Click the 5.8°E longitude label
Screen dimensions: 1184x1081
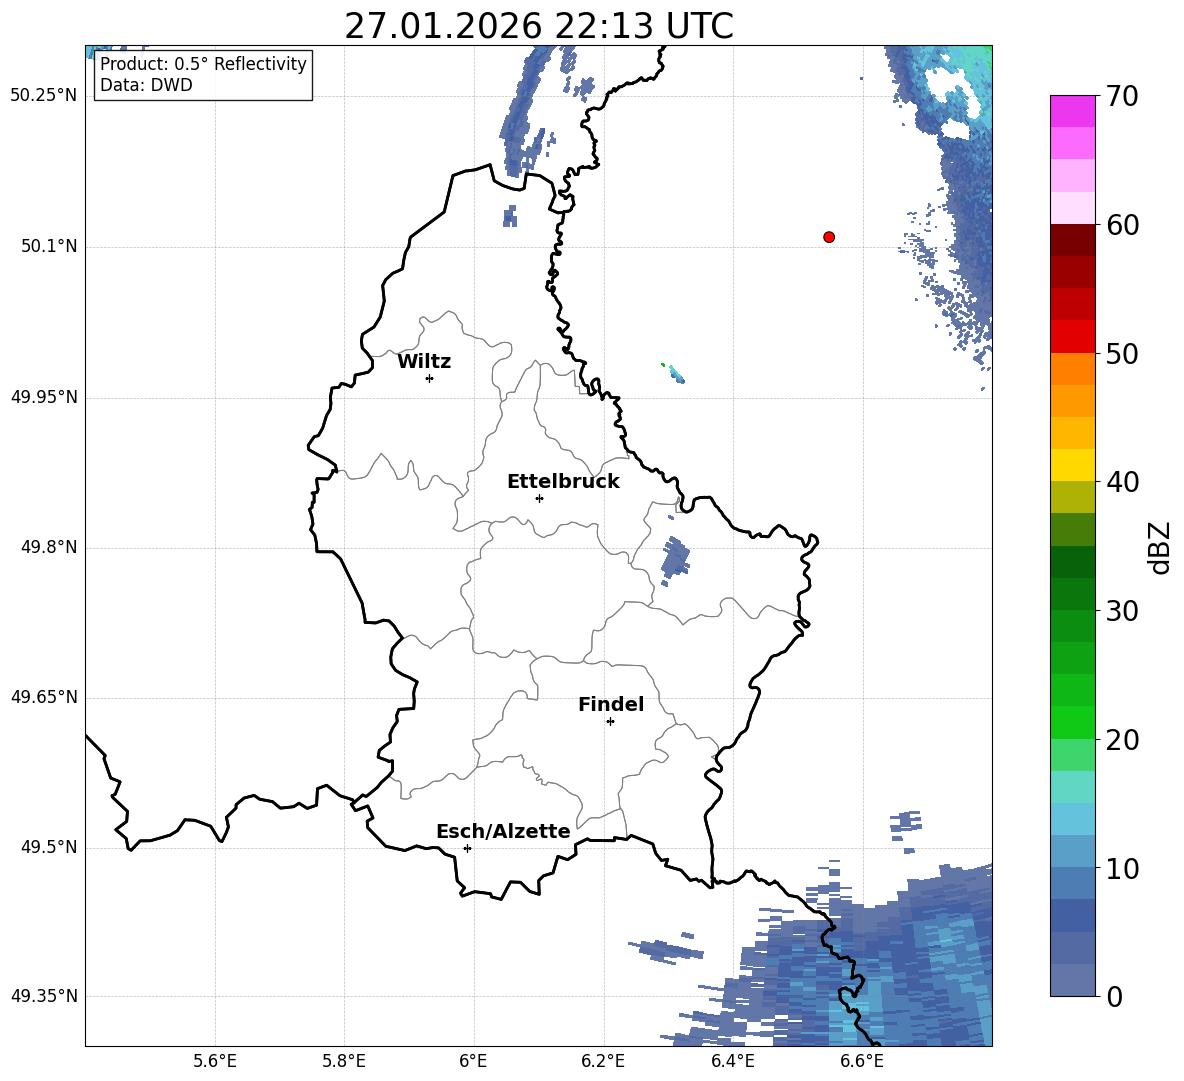tap(344, 1061)
